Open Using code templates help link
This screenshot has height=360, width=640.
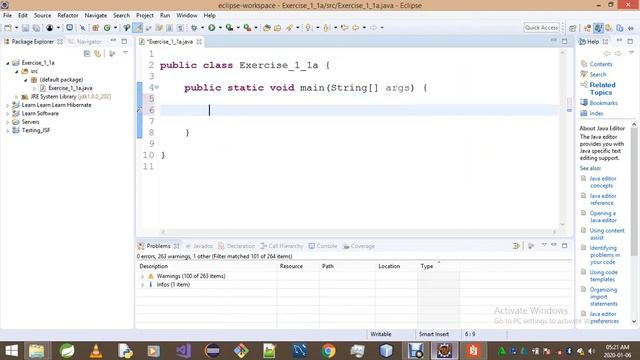click(603, 276)
